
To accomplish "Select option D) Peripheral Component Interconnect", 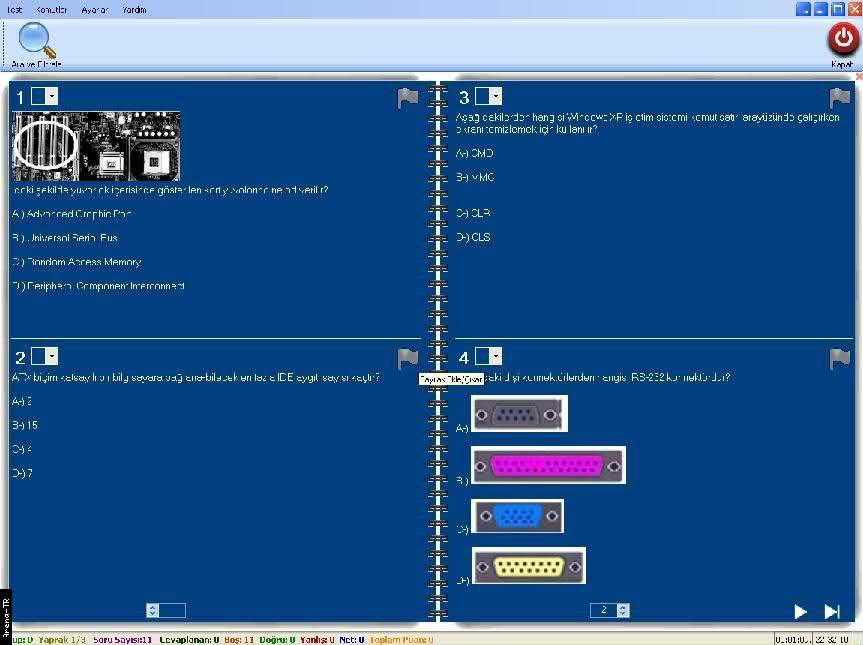I will click(x=99, y=286).
